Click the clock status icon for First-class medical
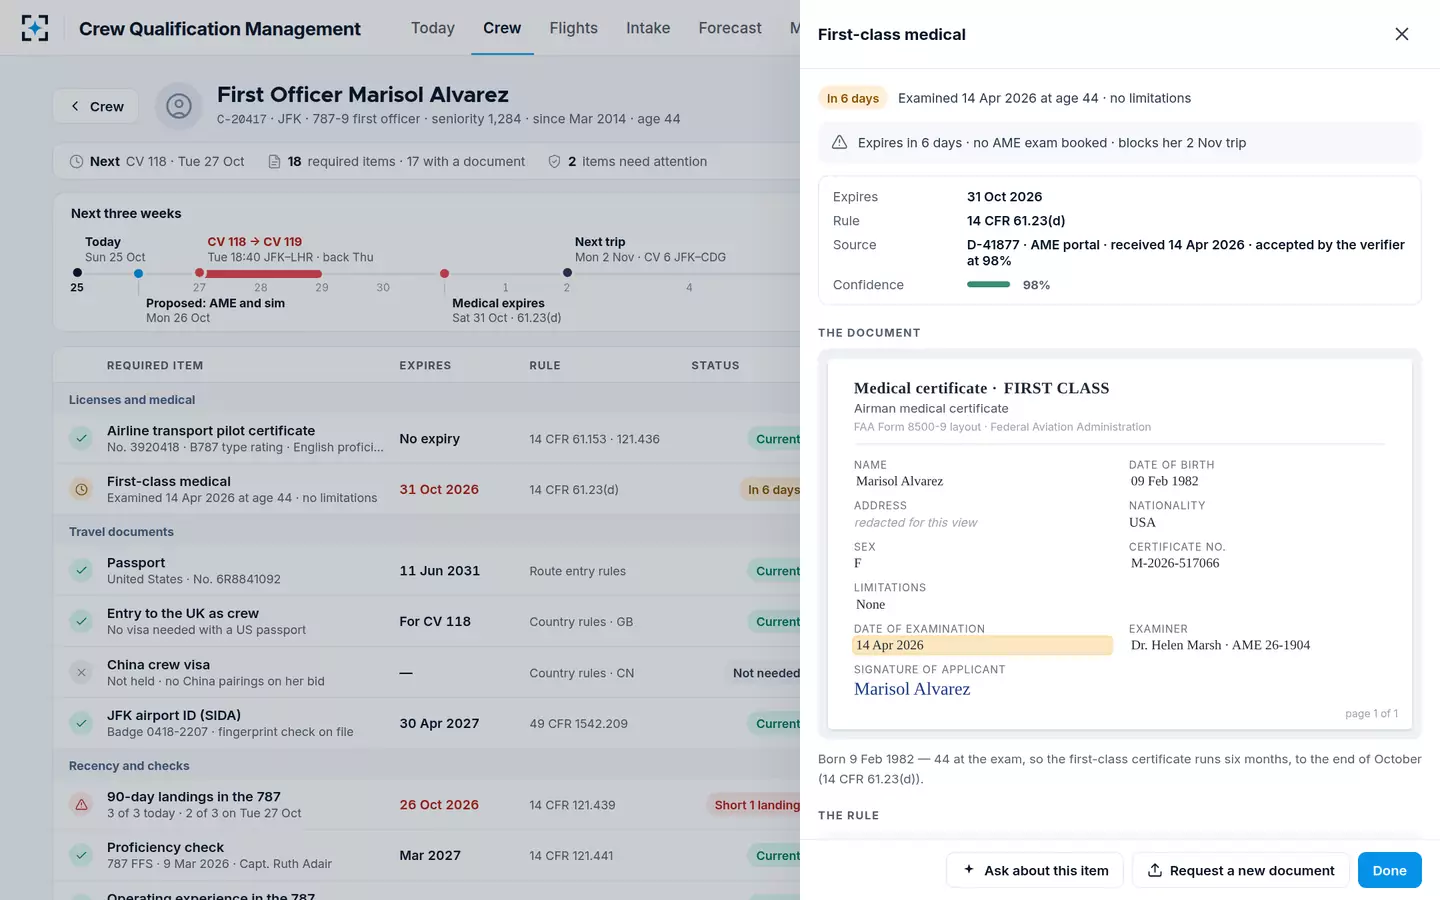The image size is (1440, 900). 81,489
